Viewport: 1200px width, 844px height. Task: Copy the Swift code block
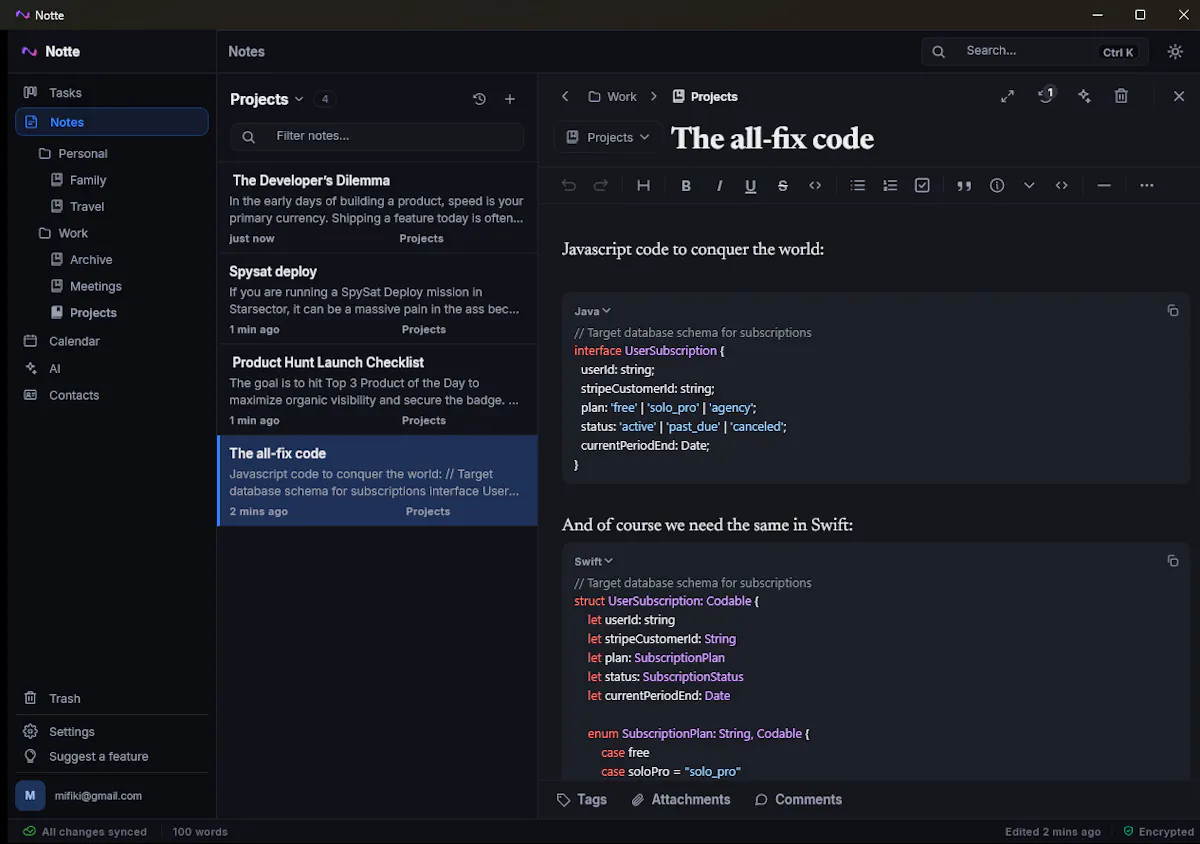tap(1173, 561)
